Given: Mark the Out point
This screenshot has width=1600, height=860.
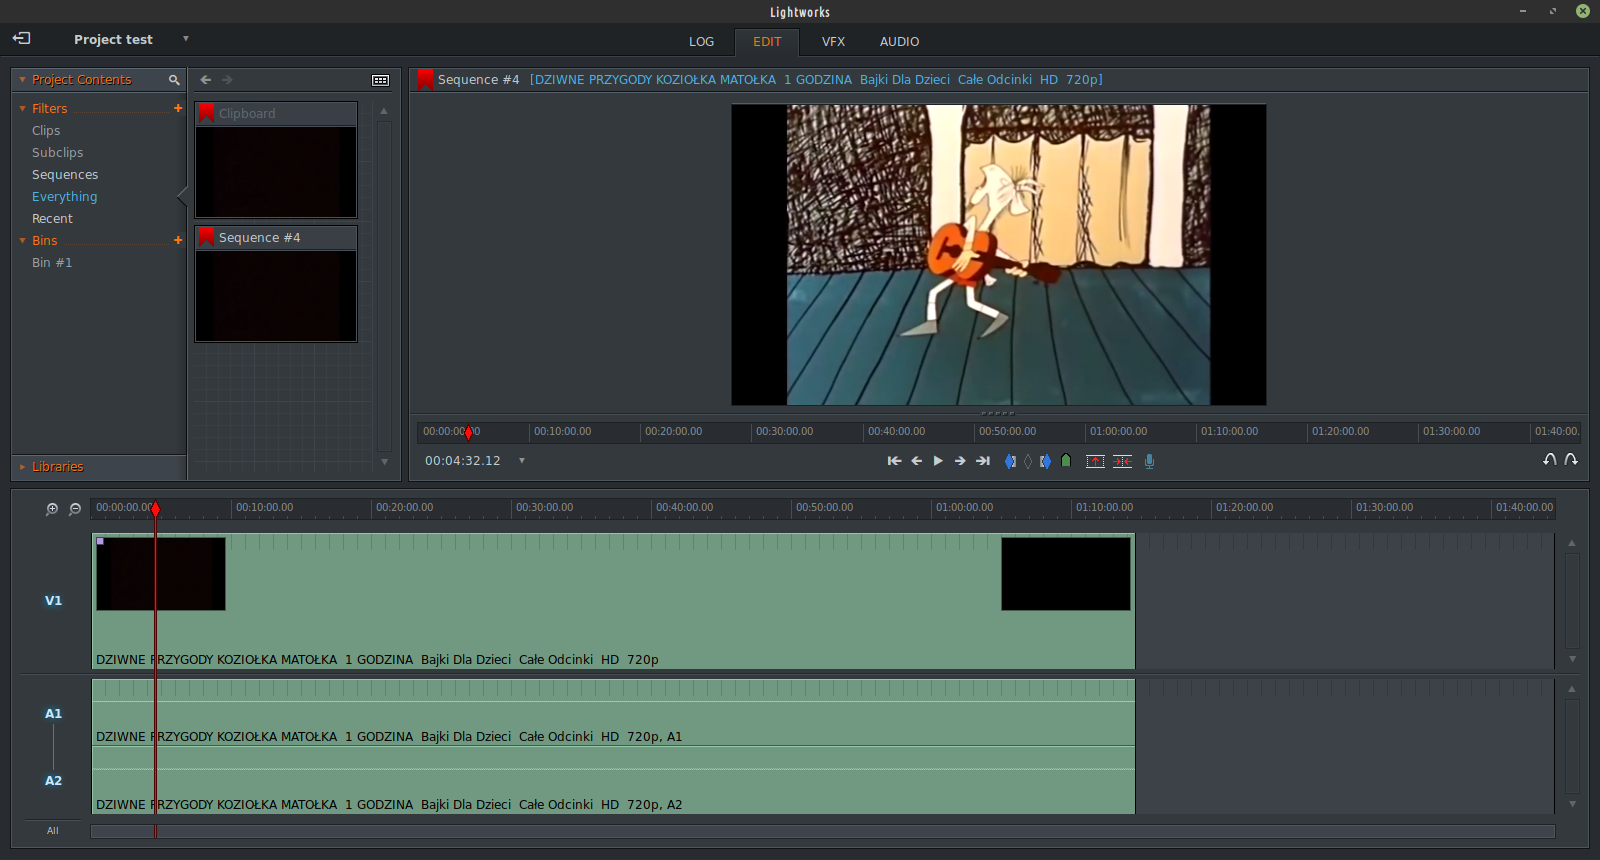Looking at the screenshot, I should [x=1045, y=461].
